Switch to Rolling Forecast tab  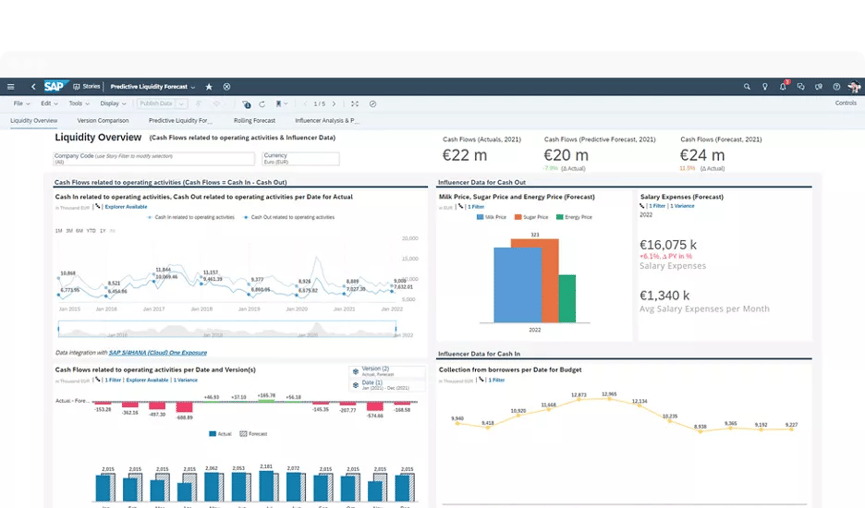coord(253,121)
